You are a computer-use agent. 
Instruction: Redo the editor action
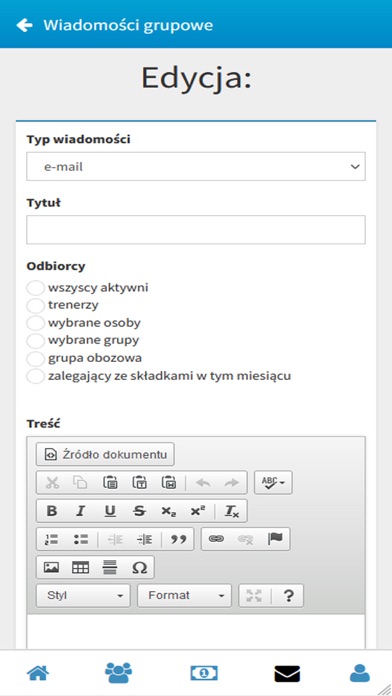(232, 482)
